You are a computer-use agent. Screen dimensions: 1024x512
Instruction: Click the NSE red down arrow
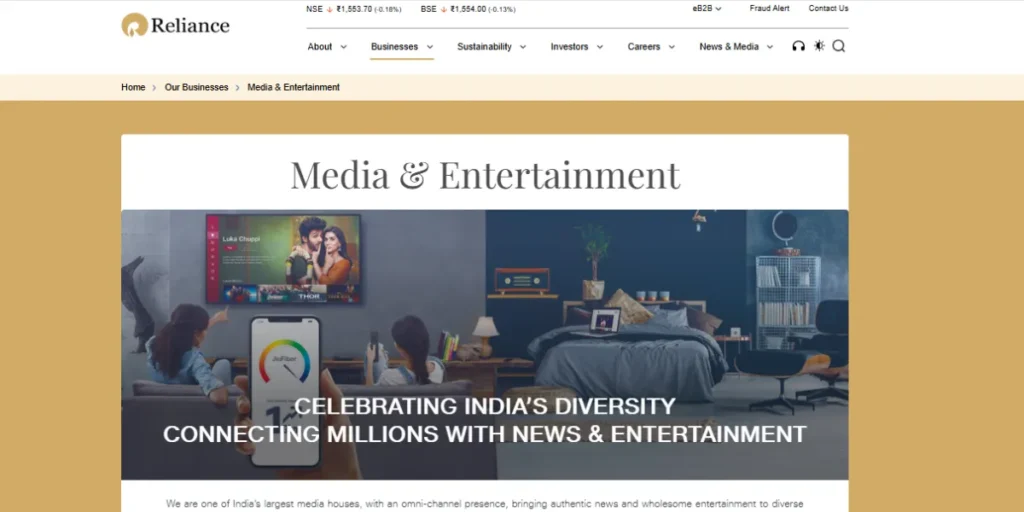[x=330, y=9]
